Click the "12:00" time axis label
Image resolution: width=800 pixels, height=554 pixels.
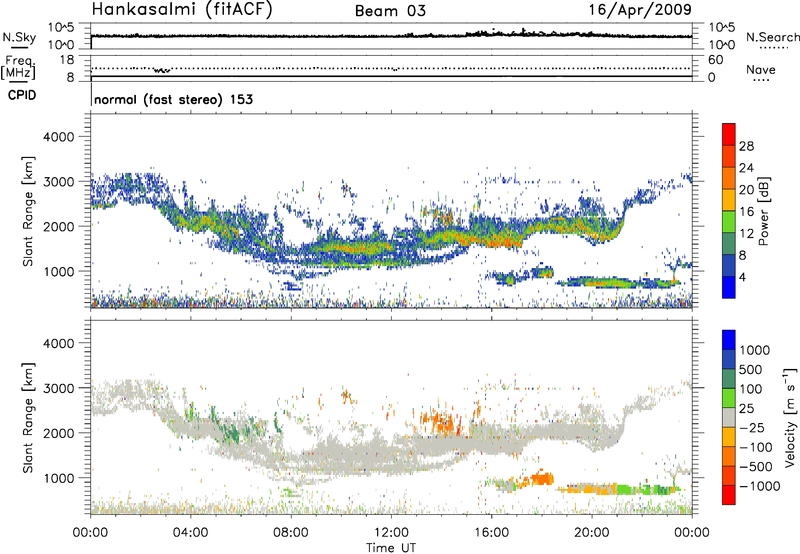[x=391, y=533]
